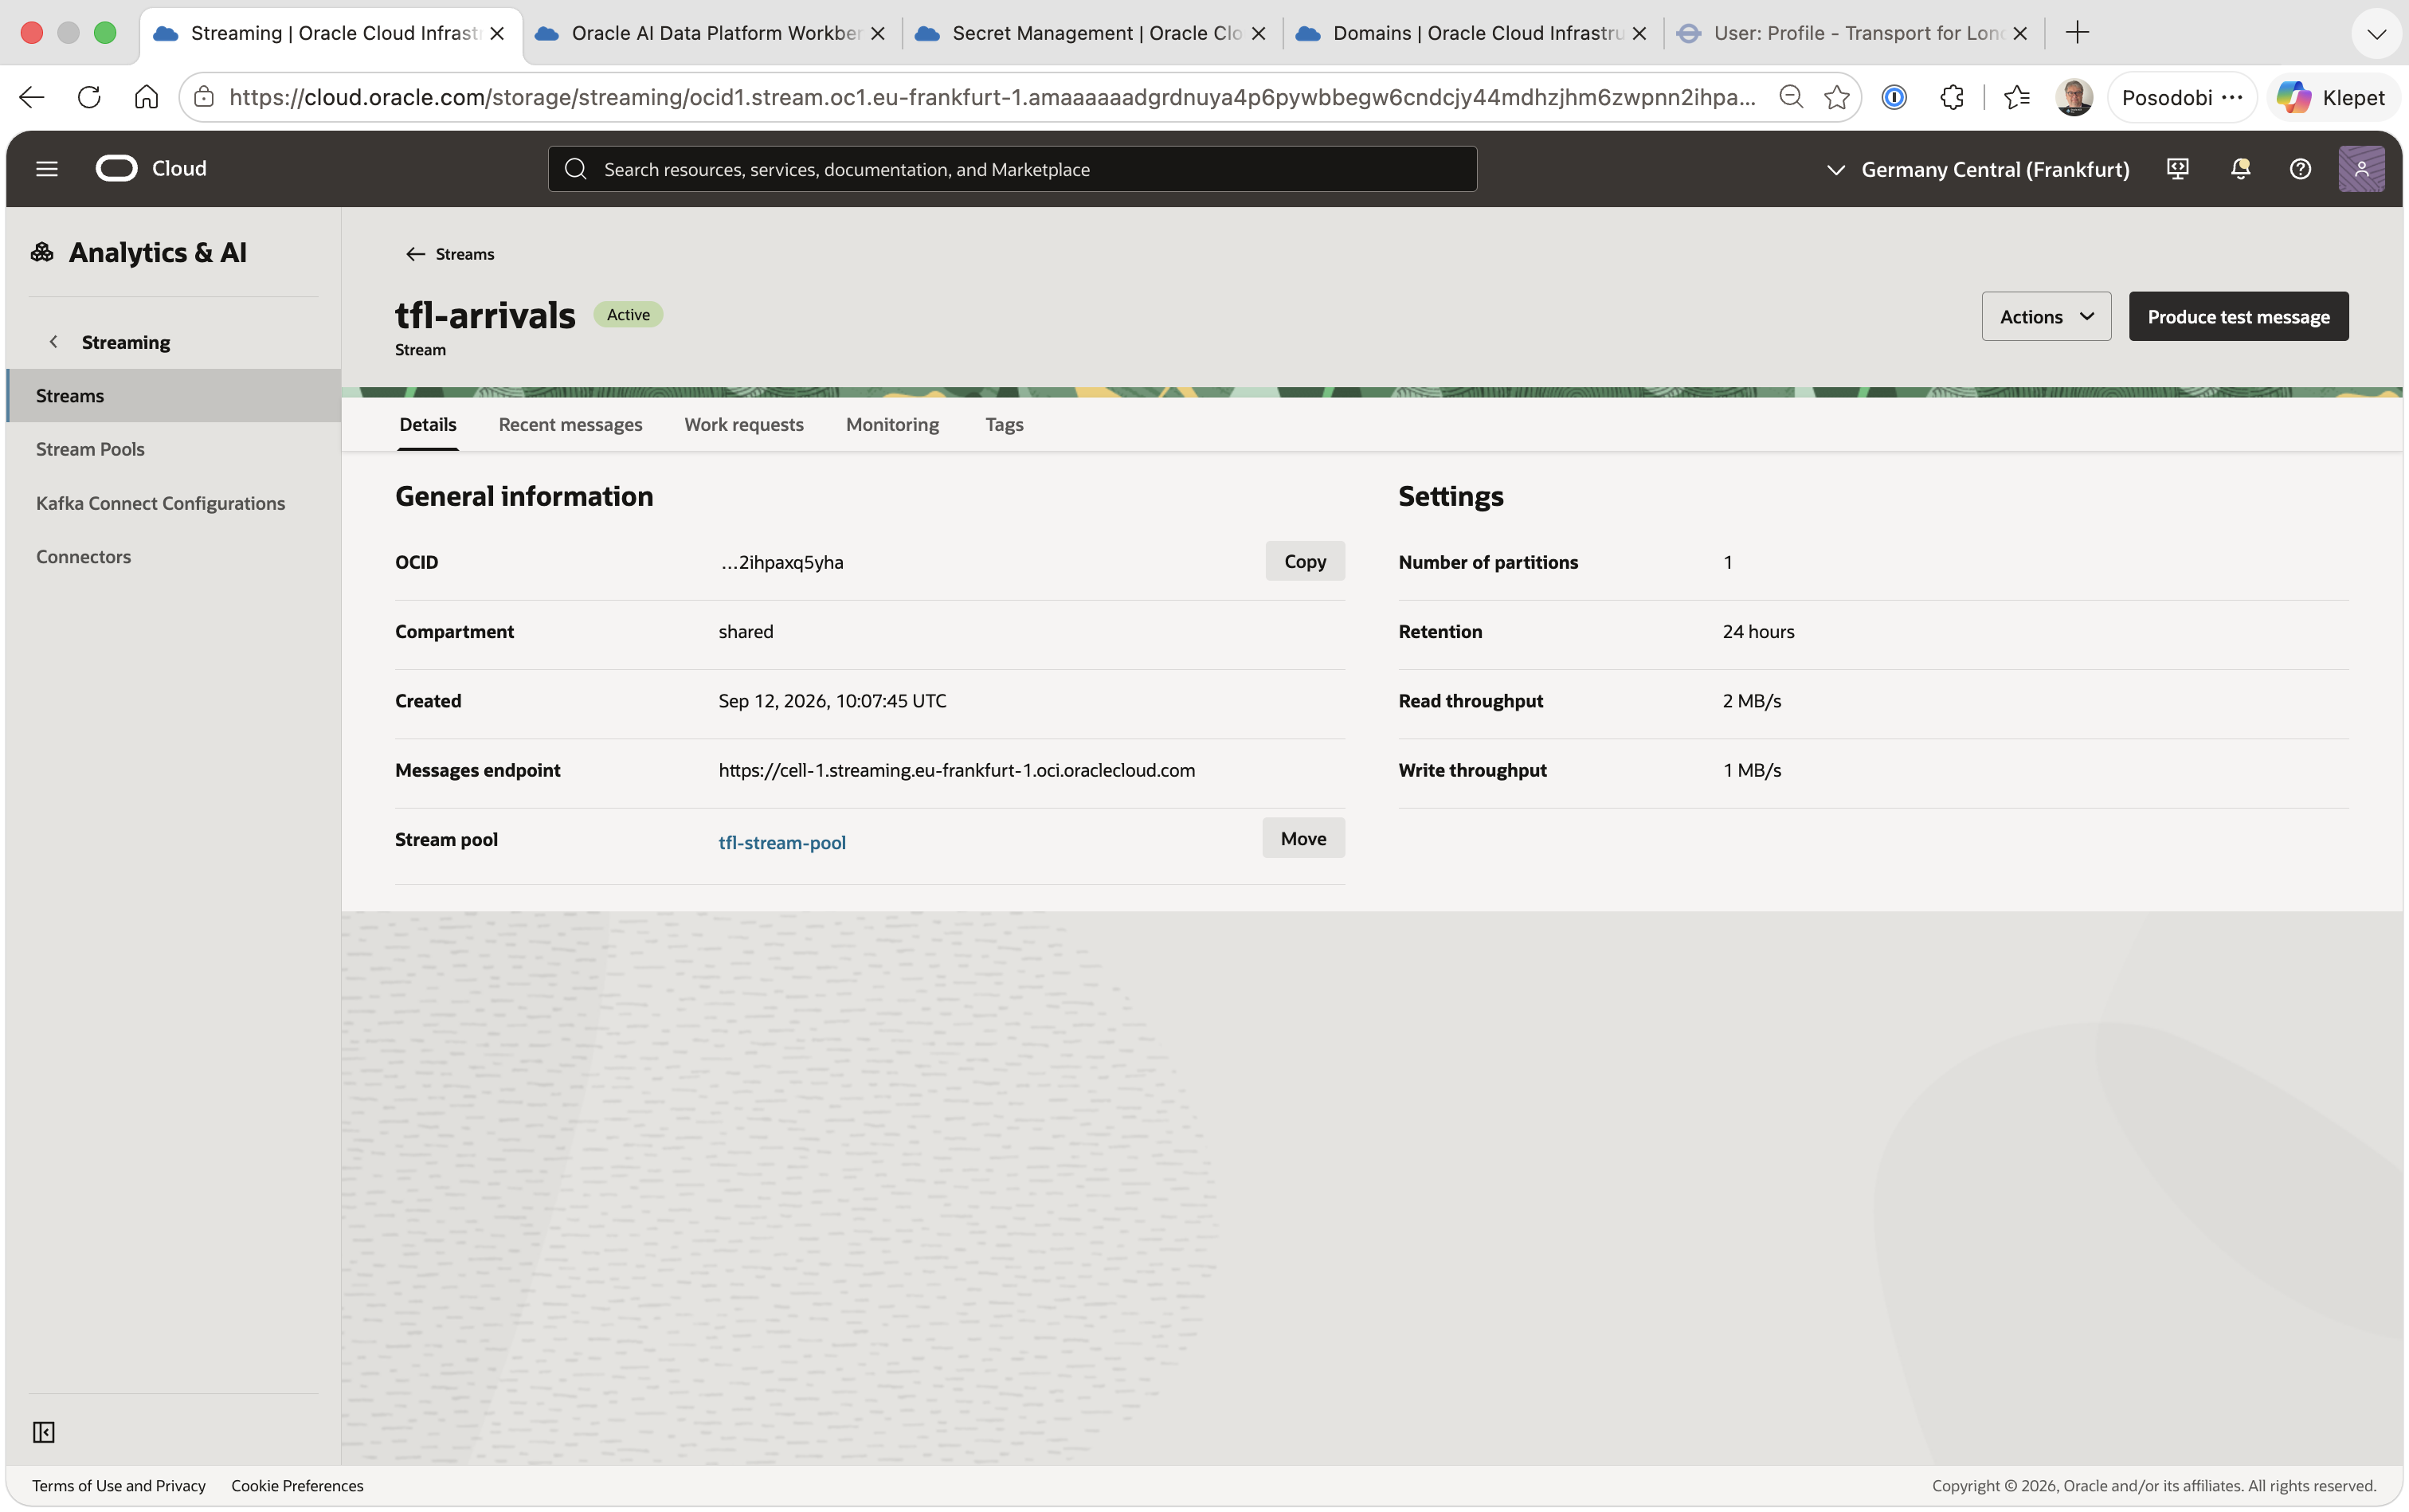Close the Secret Management tab
The height and width of the screenshot is (1512, 2409).
click(x=1258, y=33)
